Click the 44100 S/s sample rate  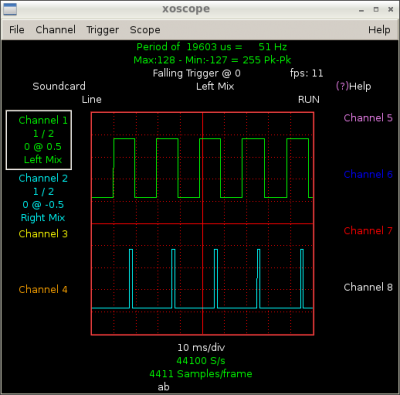tap(201, 361)
